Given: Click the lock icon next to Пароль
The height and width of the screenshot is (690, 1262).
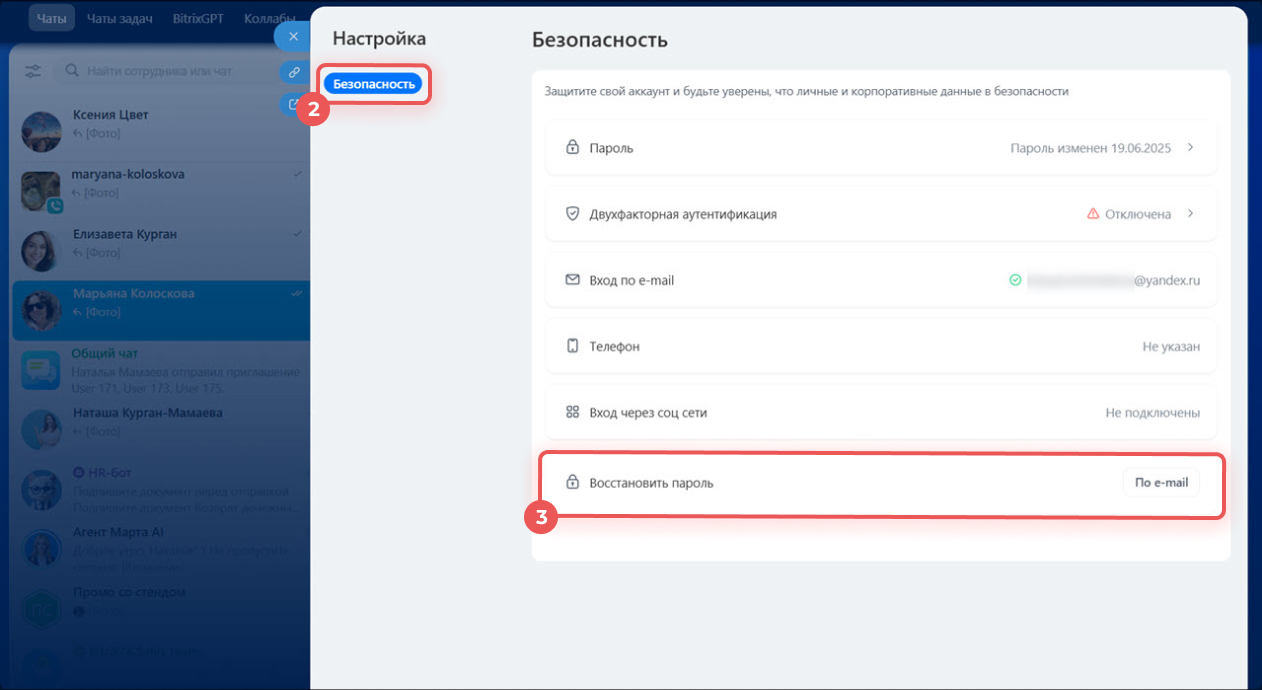Looking at the screenshot, I should pyautogui.click(x=573, y=148).
